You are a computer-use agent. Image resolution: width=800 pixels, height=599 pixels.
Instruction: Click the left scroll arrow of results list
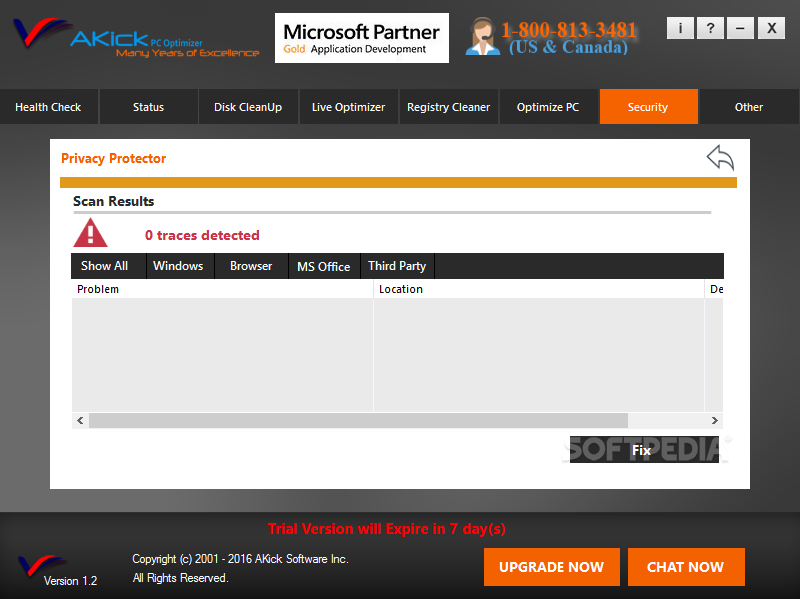coord(80,420)
